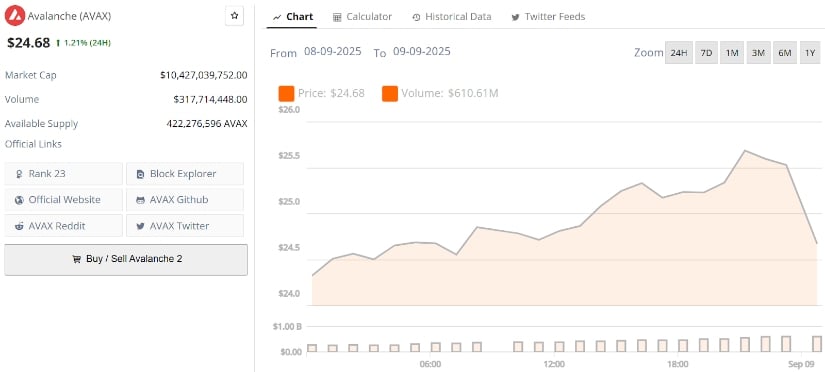Click the shopping cart icon on Buy button
825x372 pixels.
click(77, 259)
